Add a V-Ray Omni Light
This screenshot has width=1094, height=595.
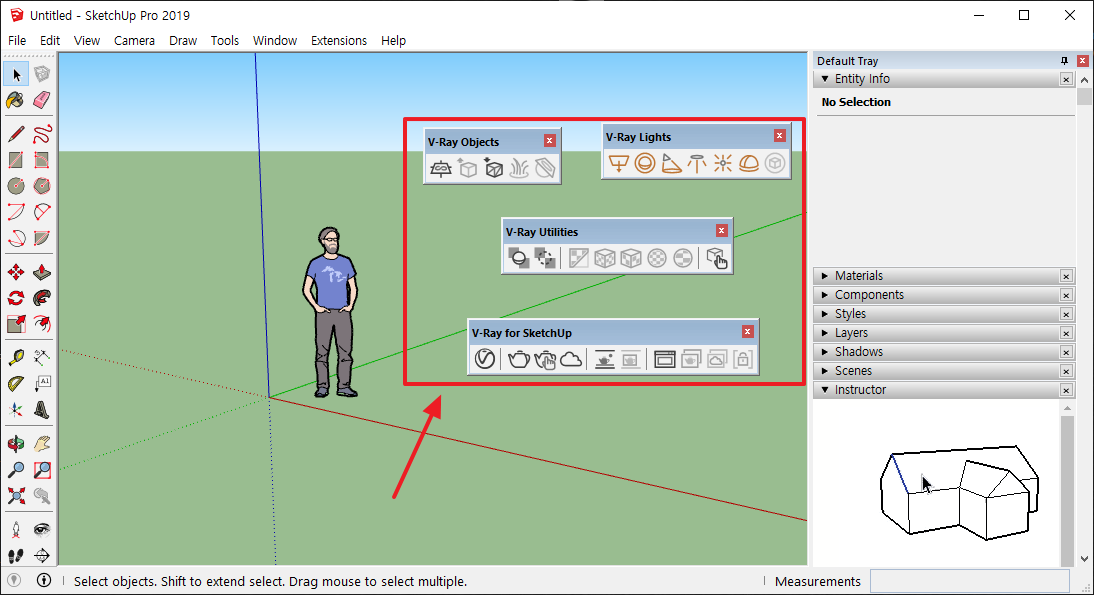click(x=723, y=163)
